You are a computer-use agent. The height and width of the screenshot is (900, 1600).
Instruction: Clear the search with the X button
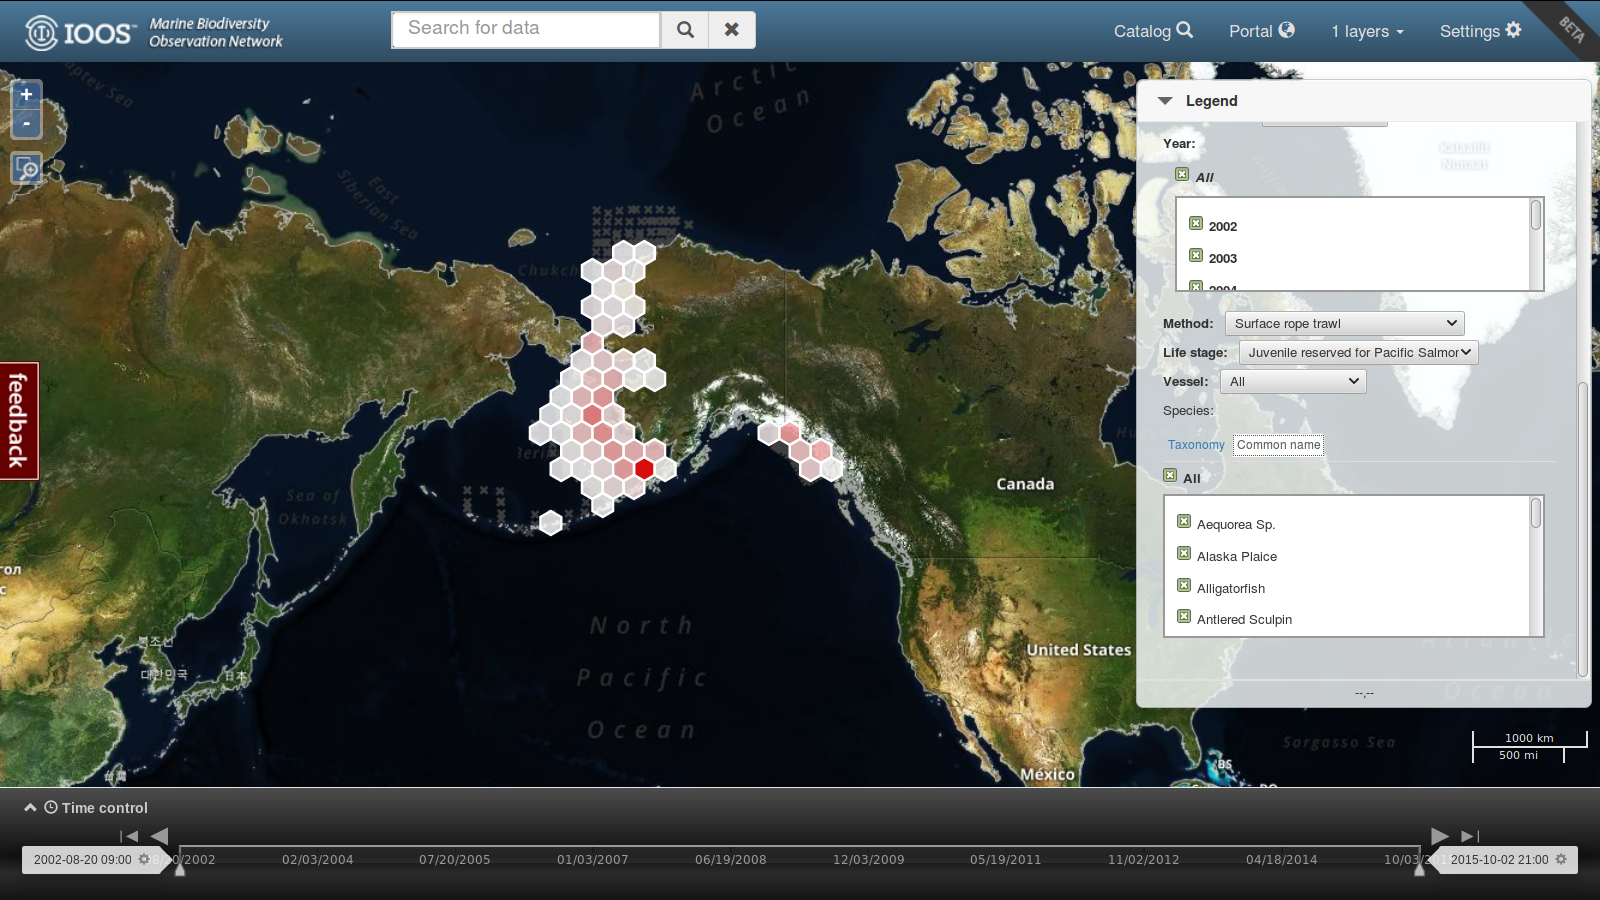pyautogui.click(x=732, y=30)
